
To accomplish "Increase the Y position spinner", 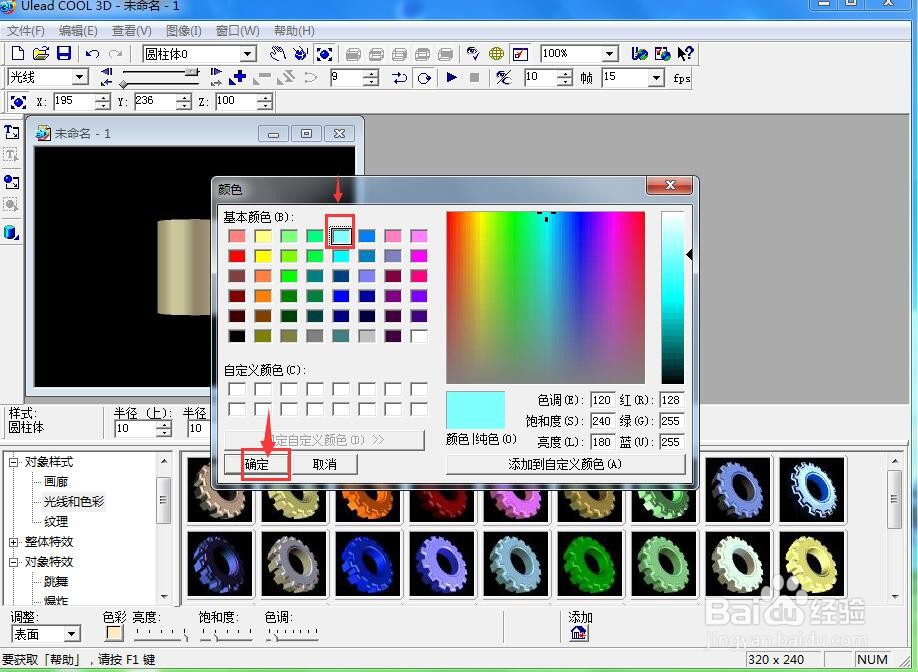I will point(184,98).
